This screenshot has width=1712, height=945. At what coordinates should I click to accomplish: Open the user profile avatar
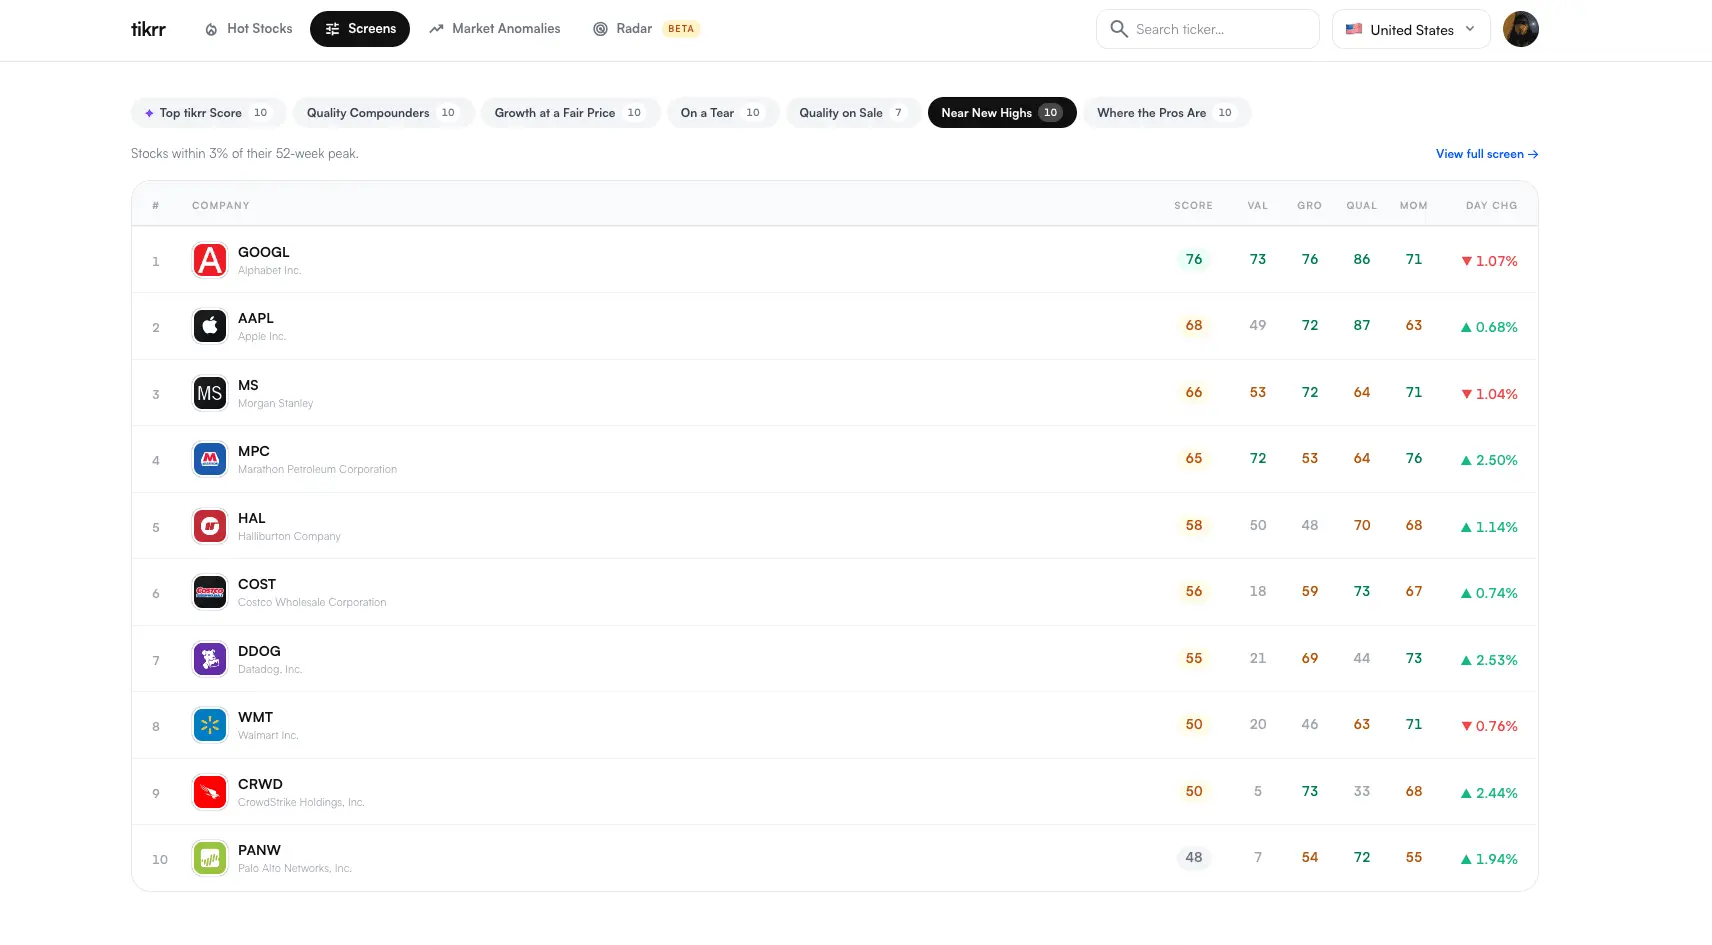(x=1521, y=29)
